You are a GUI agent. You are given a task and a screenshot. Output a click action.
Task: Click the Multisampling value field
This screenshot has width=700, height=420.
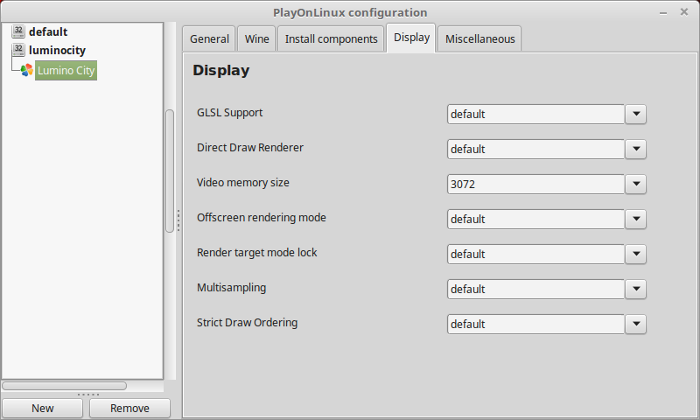click(536, 289)
